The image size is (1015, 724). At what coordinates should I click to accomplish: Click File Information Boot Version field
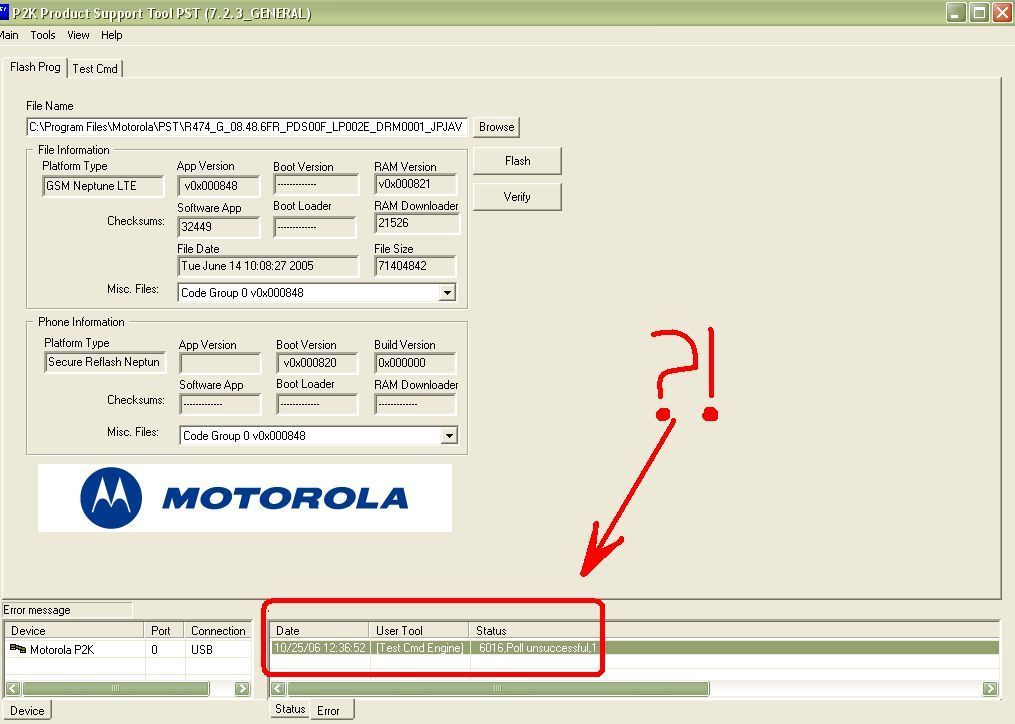pos(315,185)
